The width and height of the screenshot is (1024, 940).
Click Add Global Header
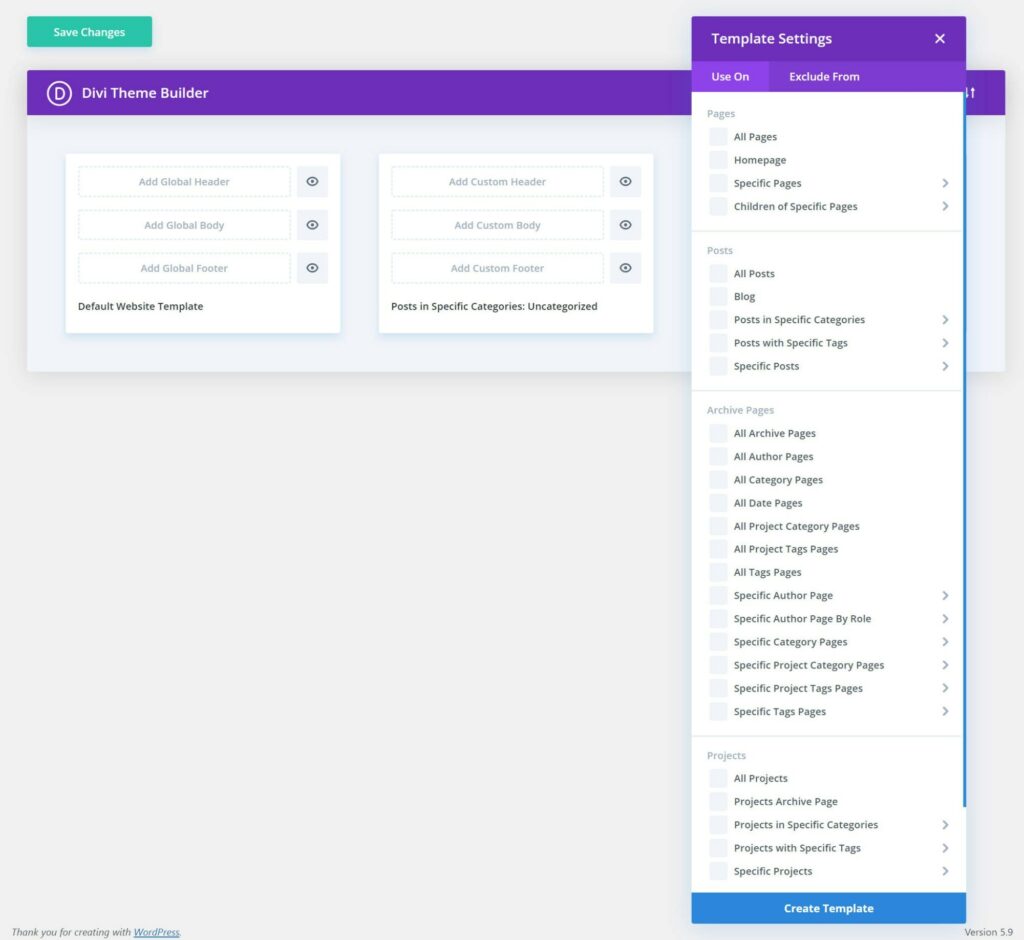point(184,182)
